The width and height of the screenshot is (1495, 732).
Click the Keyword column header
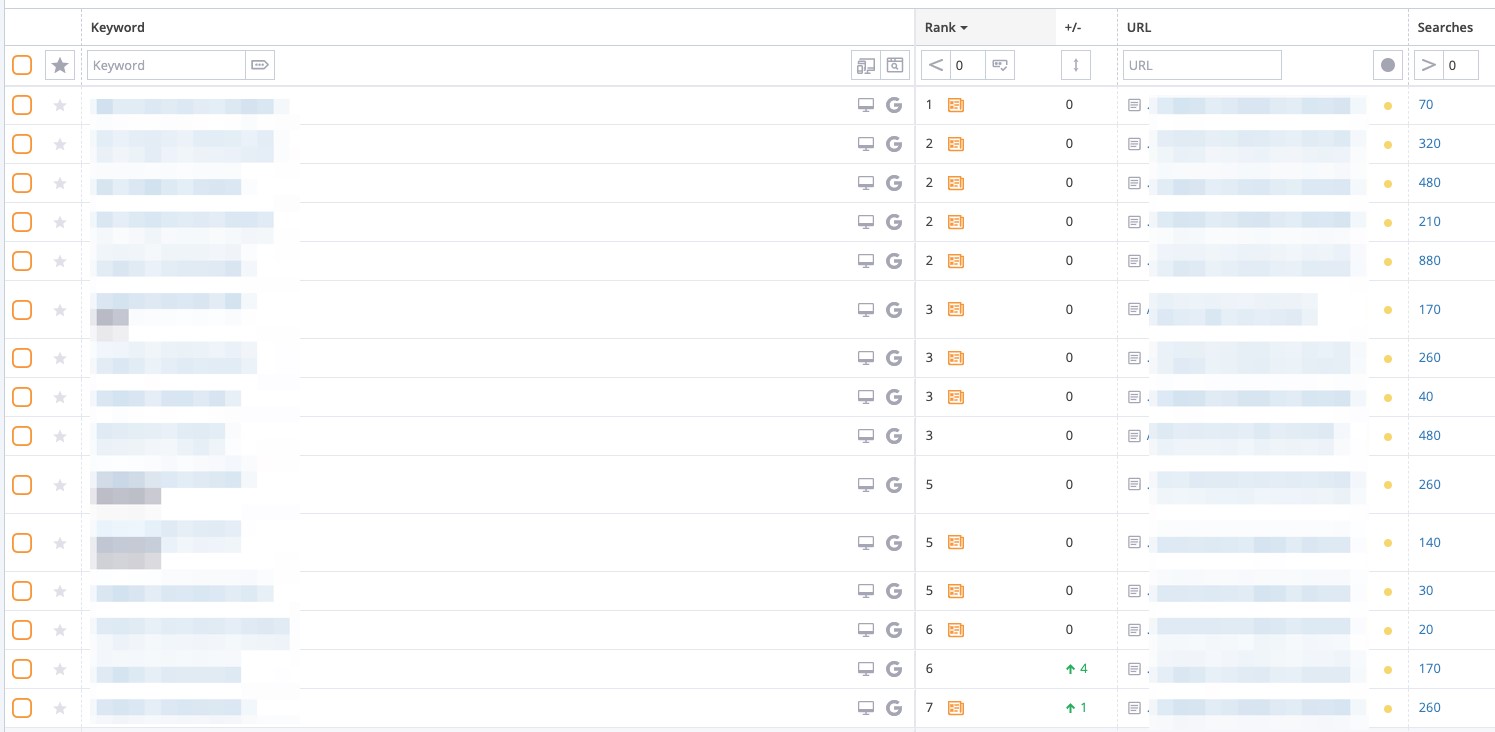[118, 28]
